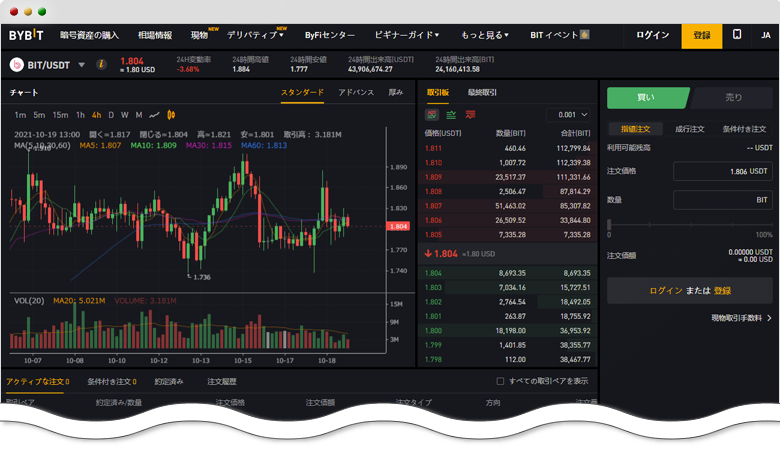The width and height of the screenshot is (780, 470).
Task: Select ask price 1.811 row
Action: tap(507, 148)
